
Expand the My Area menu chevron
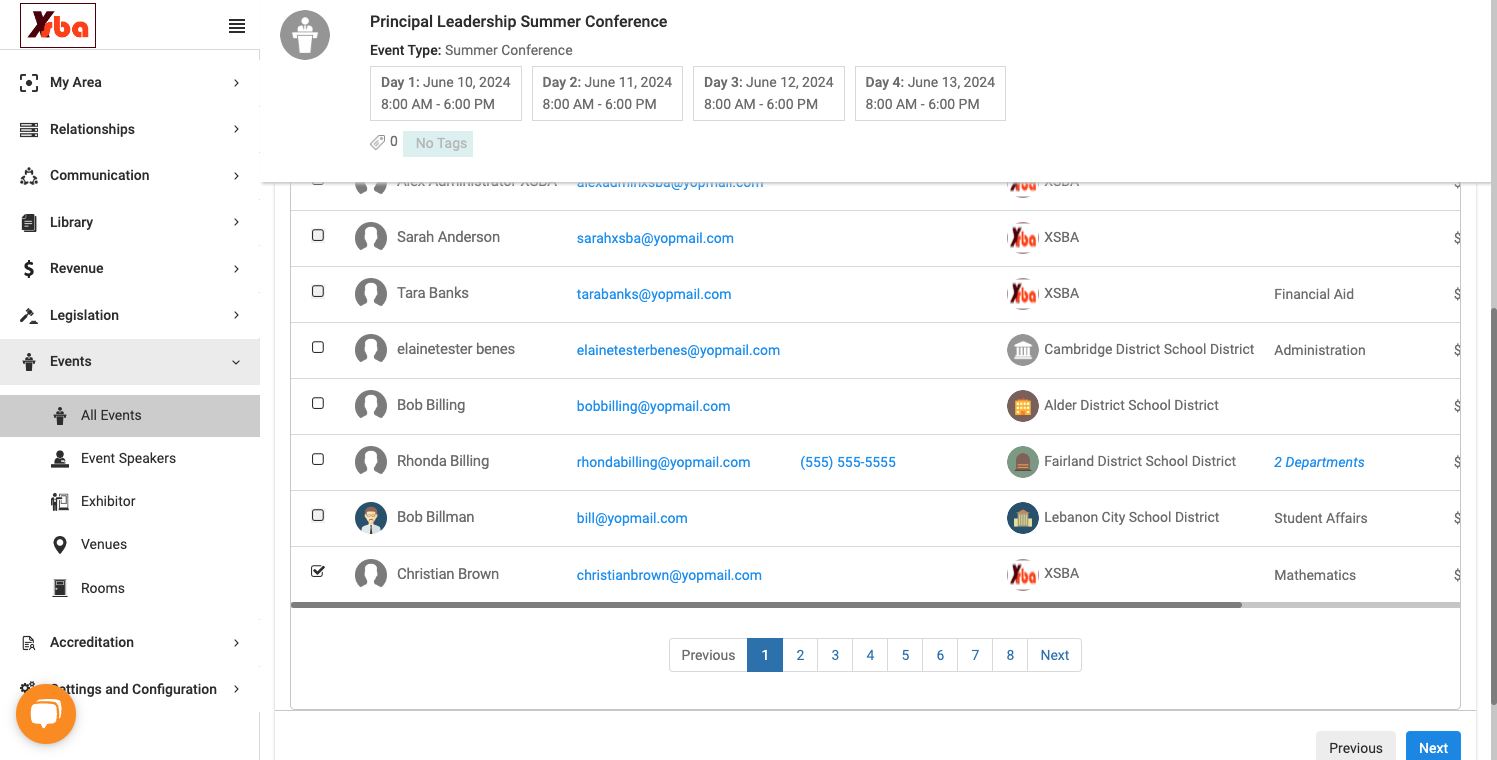click(237, 83)
